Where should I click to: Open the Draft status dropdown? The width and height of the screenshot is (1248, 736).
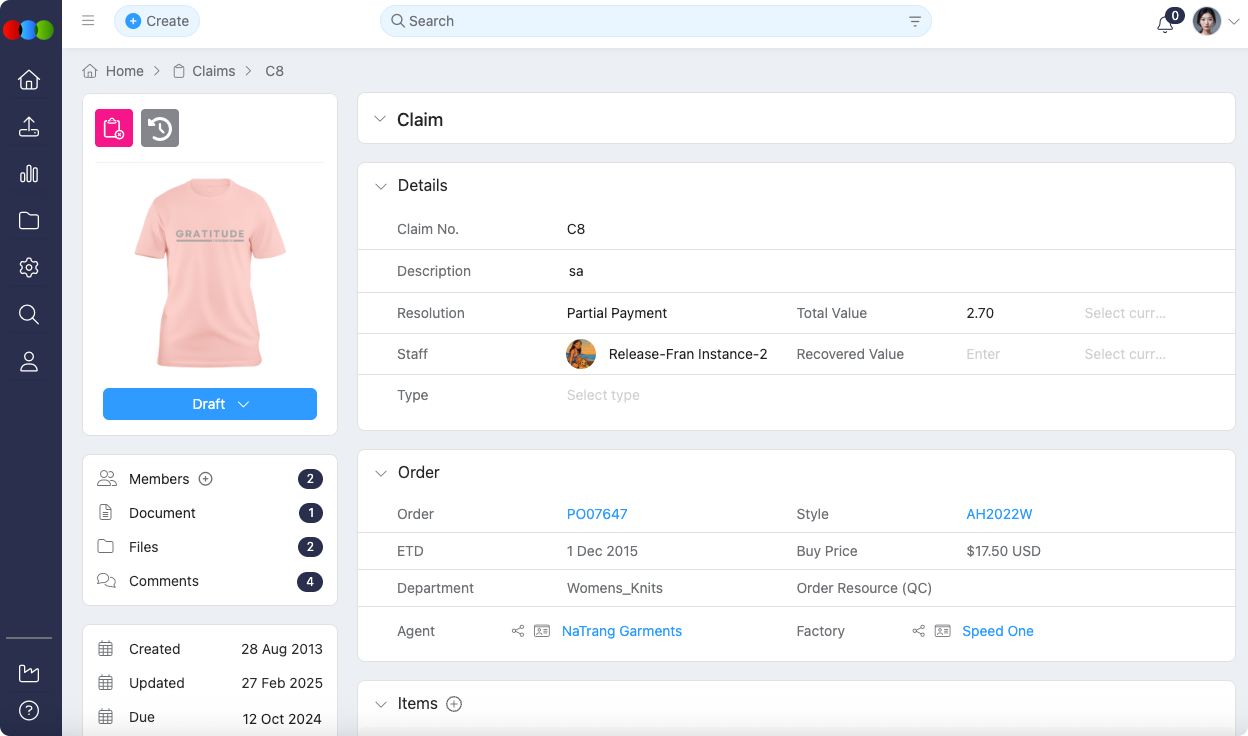[x=210, y=404]
